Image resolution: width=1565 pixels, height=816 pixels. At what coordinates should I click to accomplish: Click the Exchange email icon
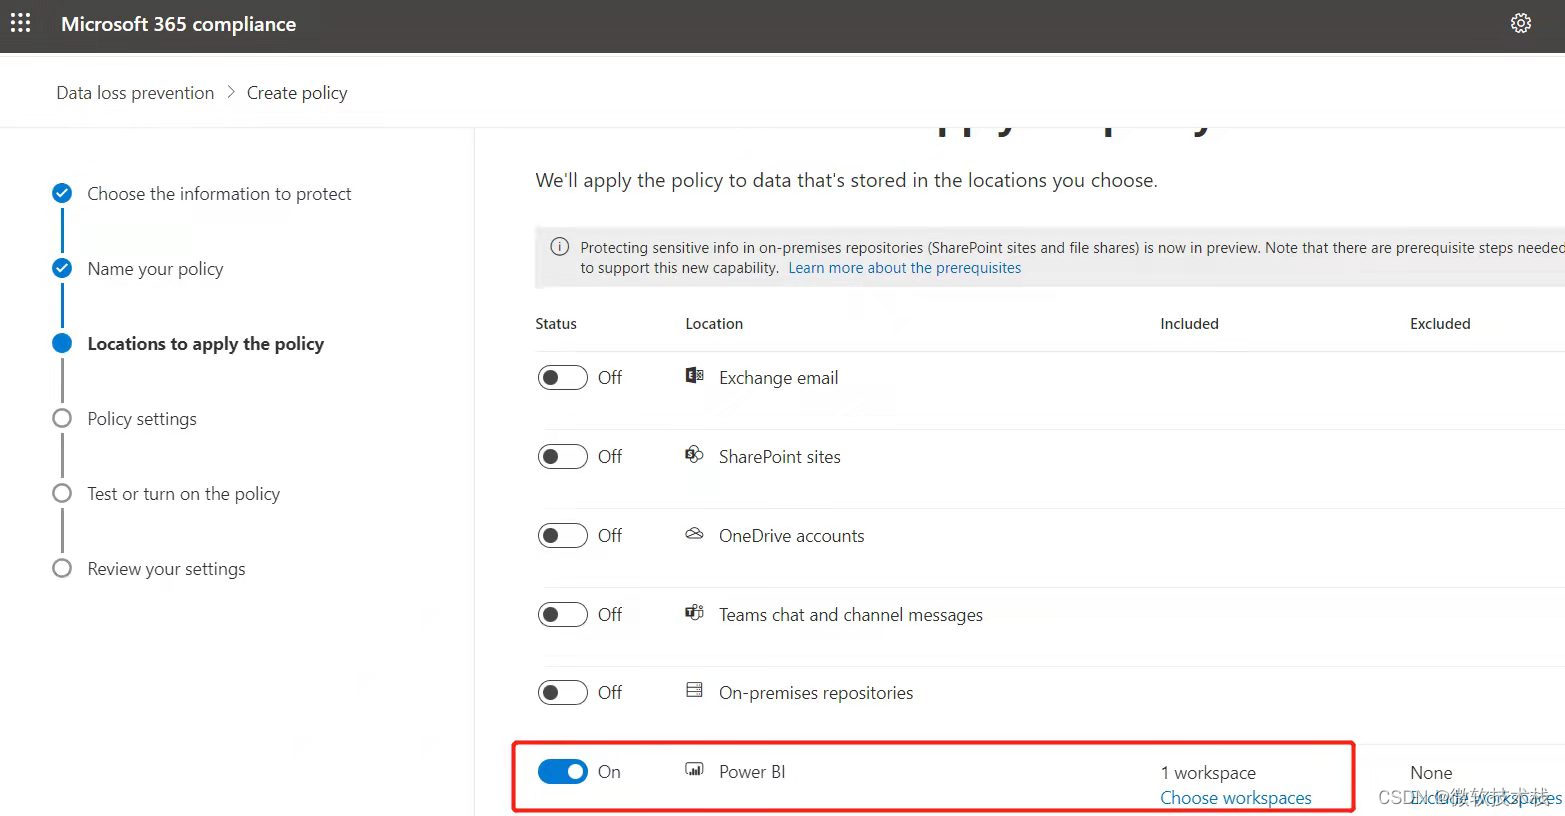click(694, 376)
